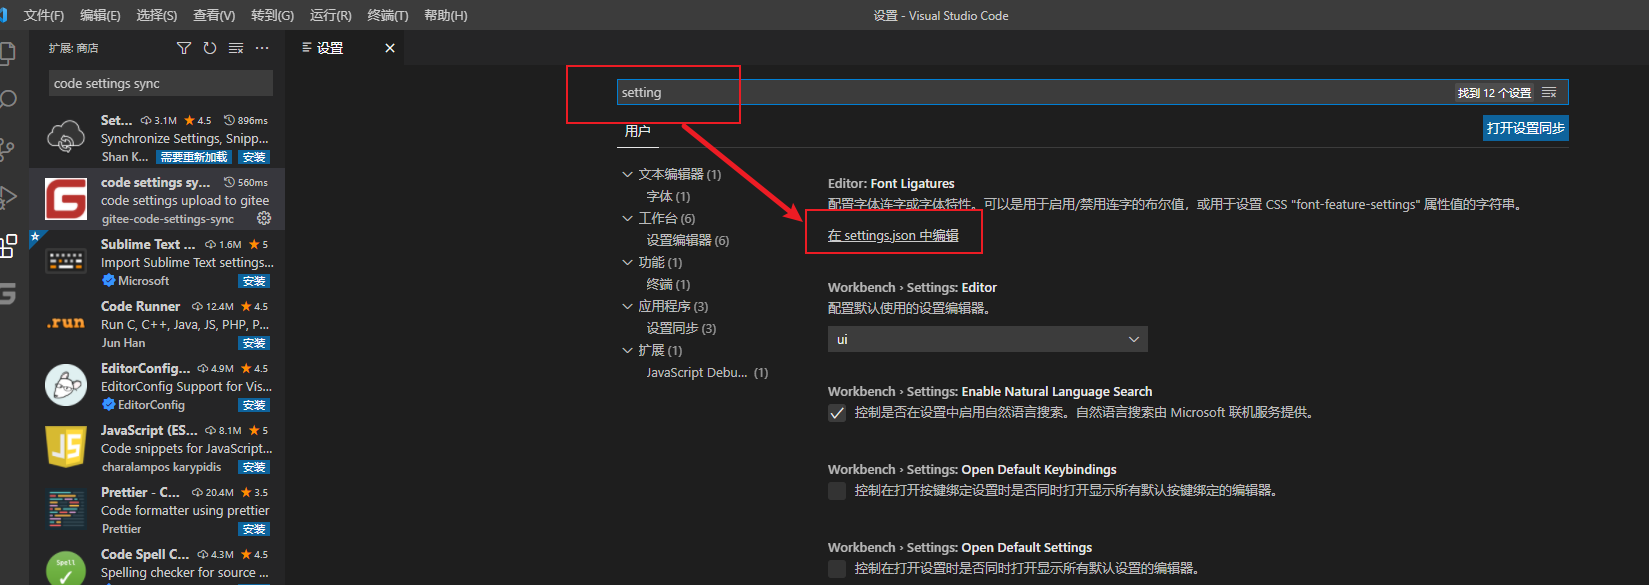
Task: Select JavaScript Debu... (1) tree item
Action: (707, 372)
